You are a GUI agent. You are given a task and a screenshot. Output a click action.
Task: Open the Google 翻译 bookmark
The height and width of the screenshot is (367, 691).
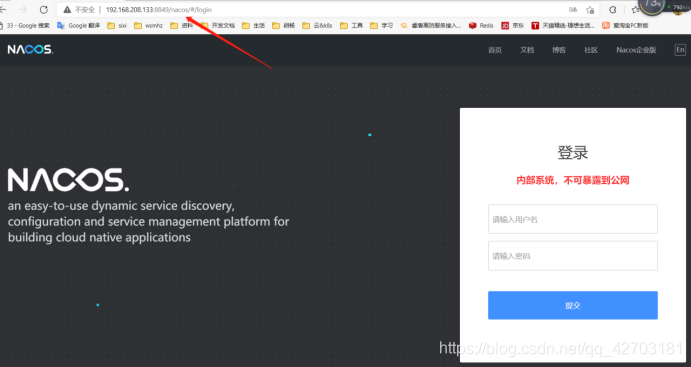click(78, 26)
